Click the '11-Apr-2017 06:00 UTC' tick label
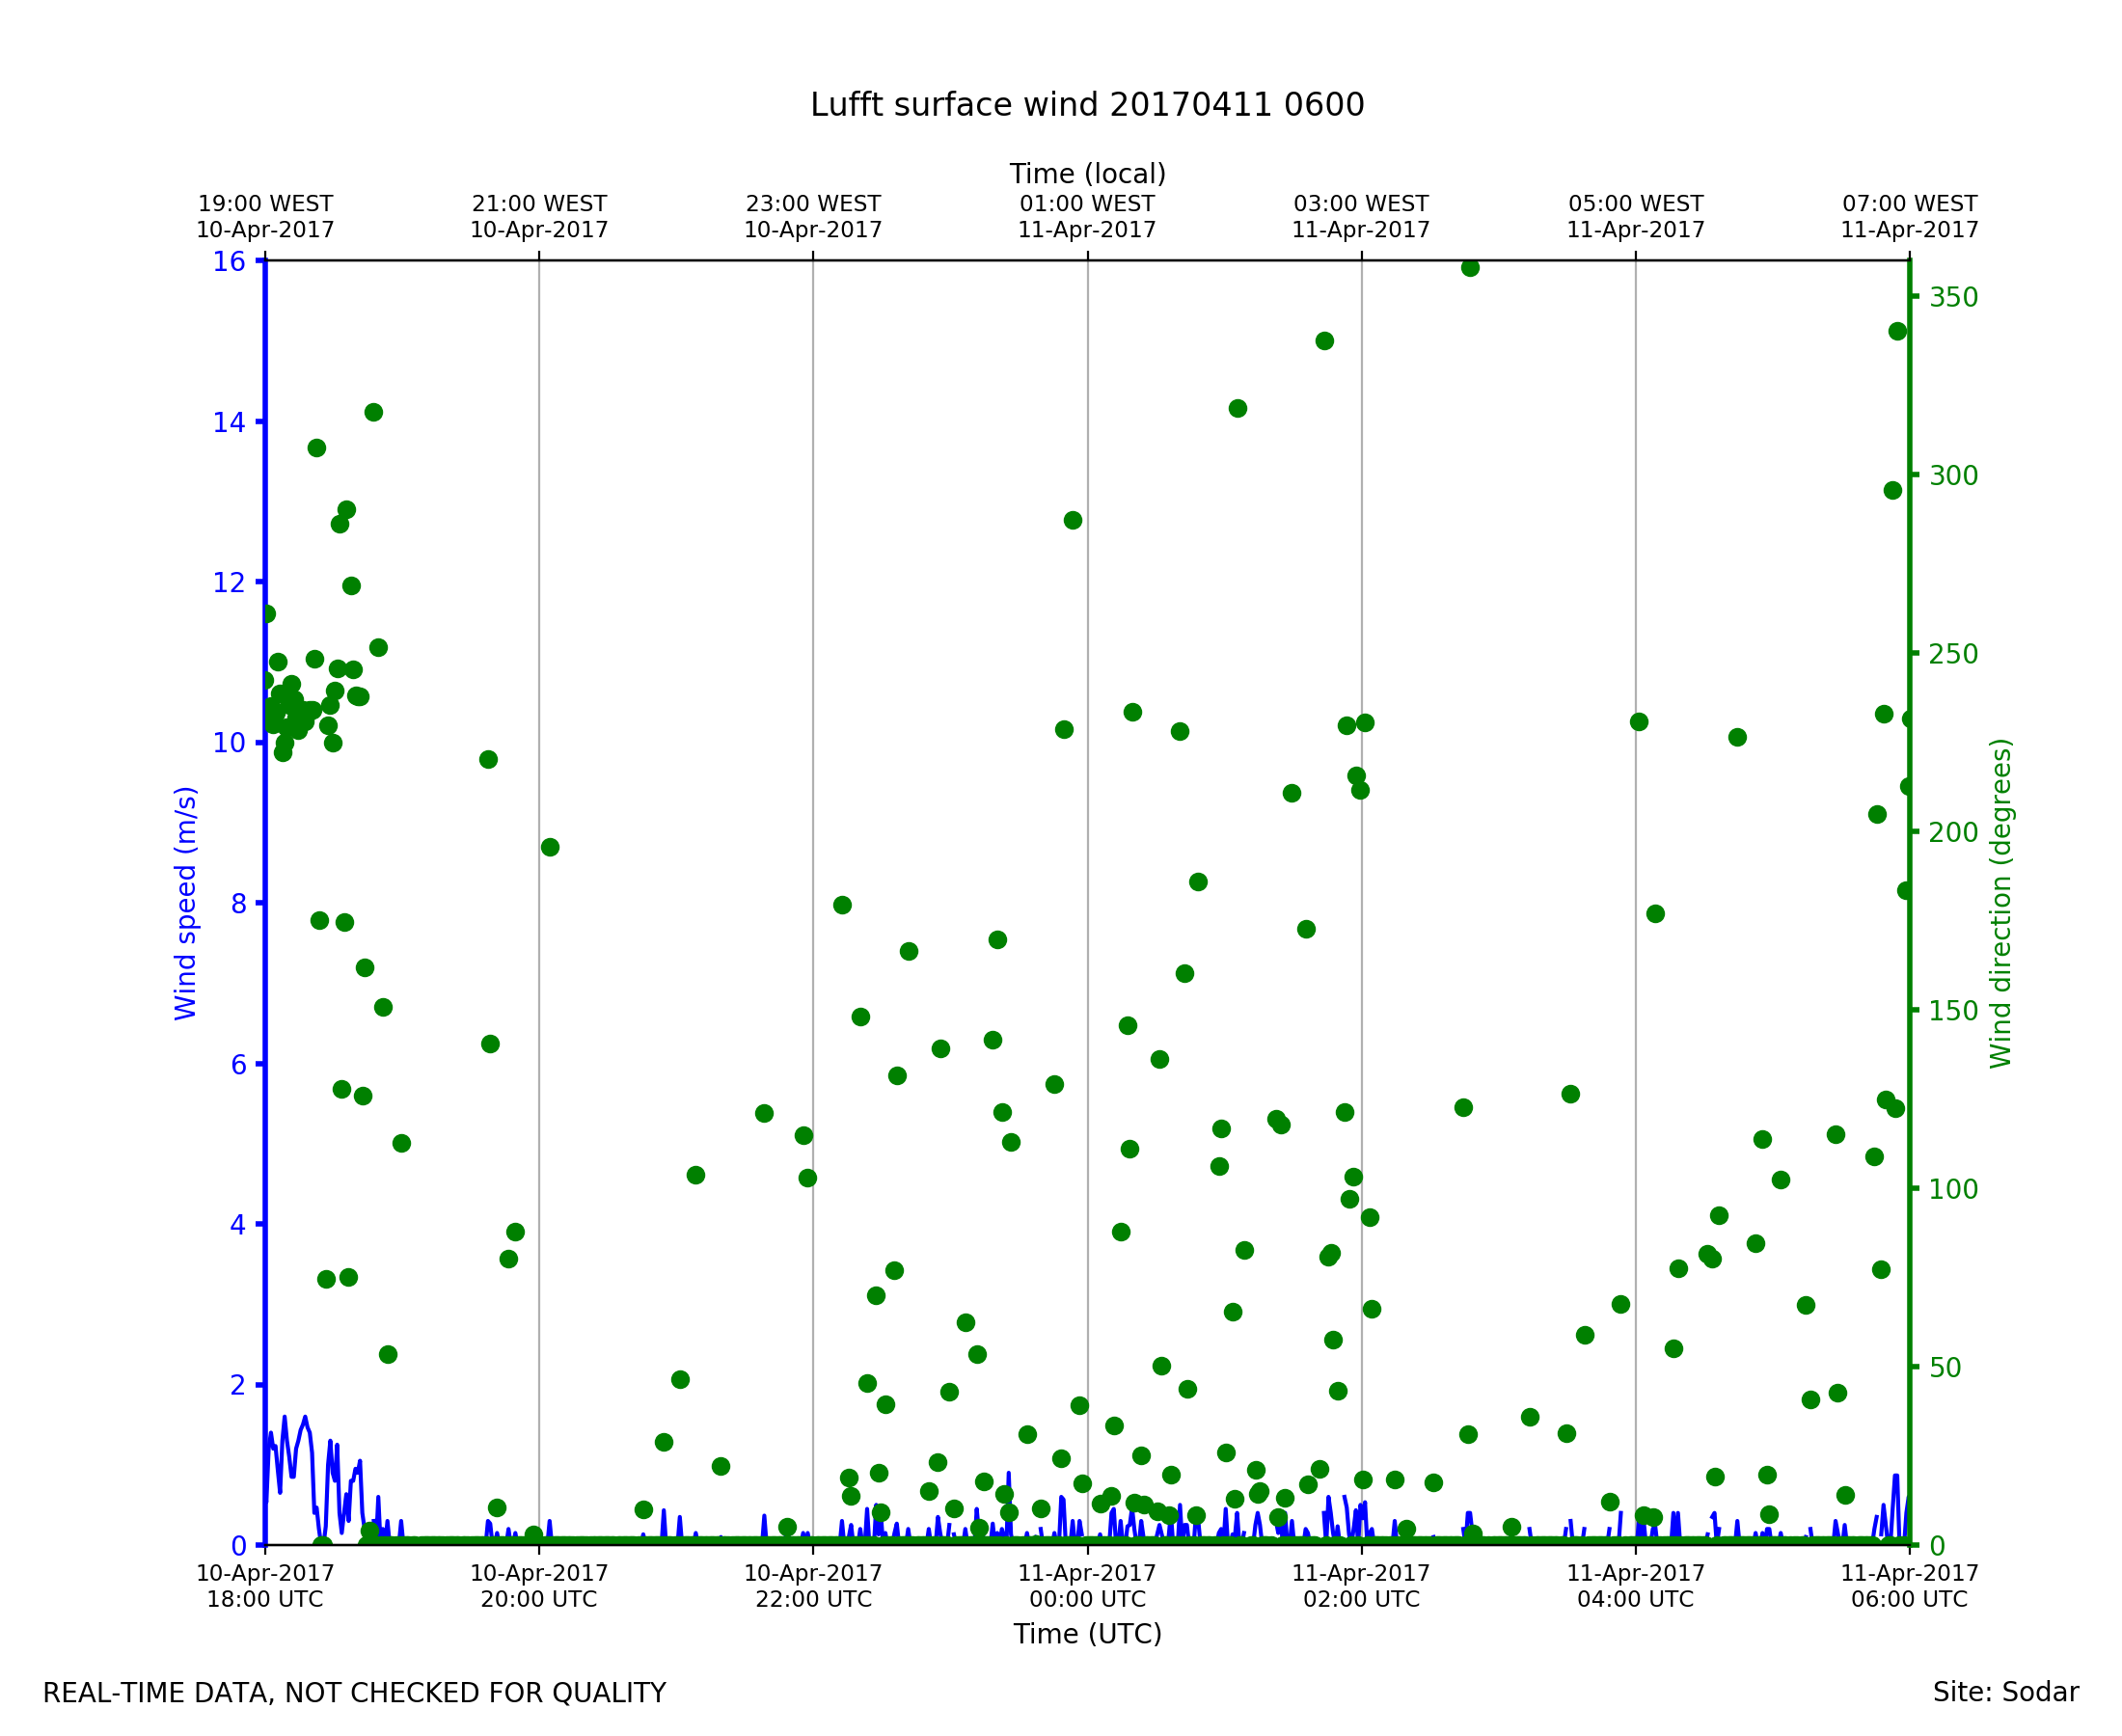This screenshot has width=2122, height=1736. pyautogui.click(x=1909, y=1586)
